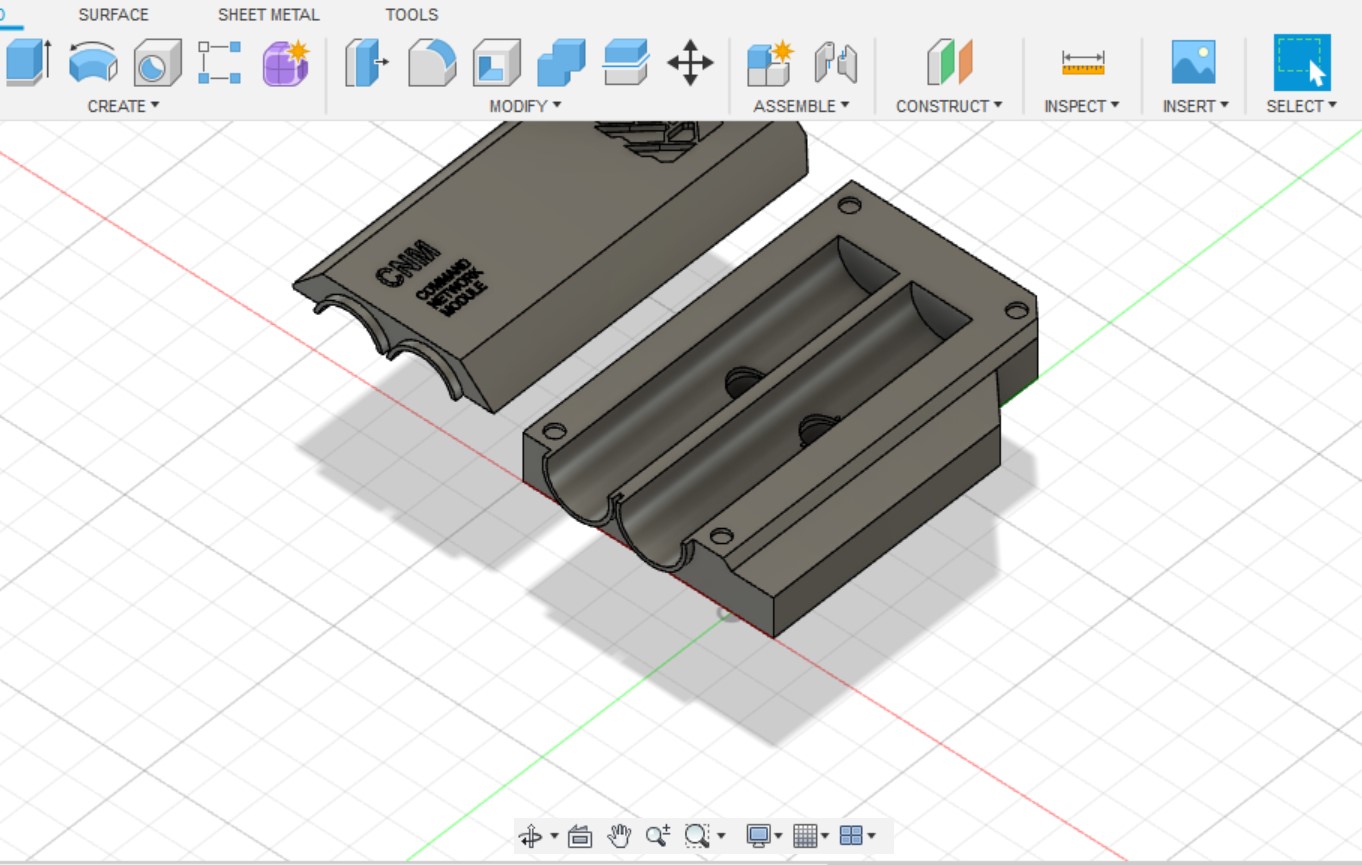Click the Offset Plane construct icon
The width and height of the screenshot is (1362, 865).
[949, 63]
